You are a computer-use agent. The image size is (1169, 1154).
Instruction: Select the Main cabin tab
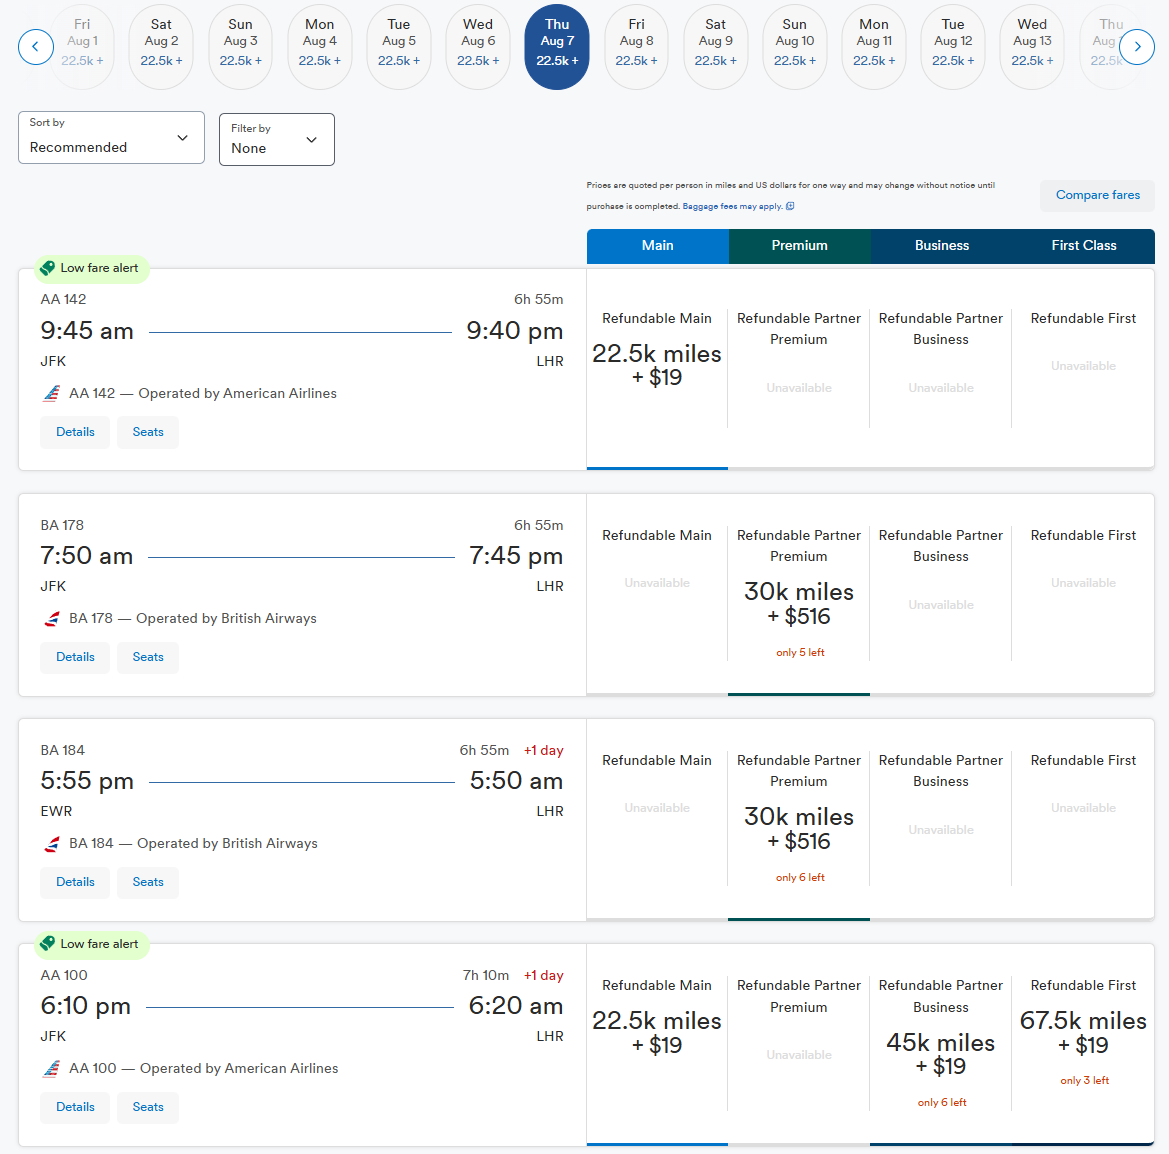coord(658,246)
